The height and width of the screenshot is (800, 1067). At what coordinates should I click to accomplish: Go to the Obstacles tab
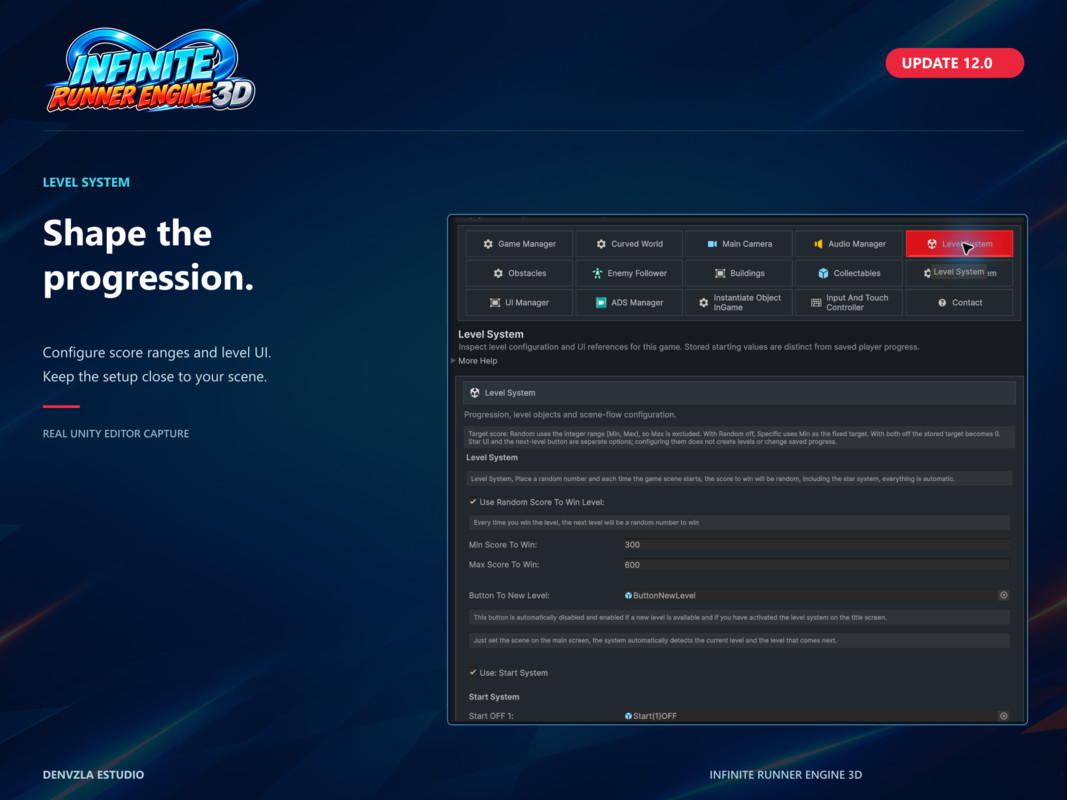tap(519, 273)
